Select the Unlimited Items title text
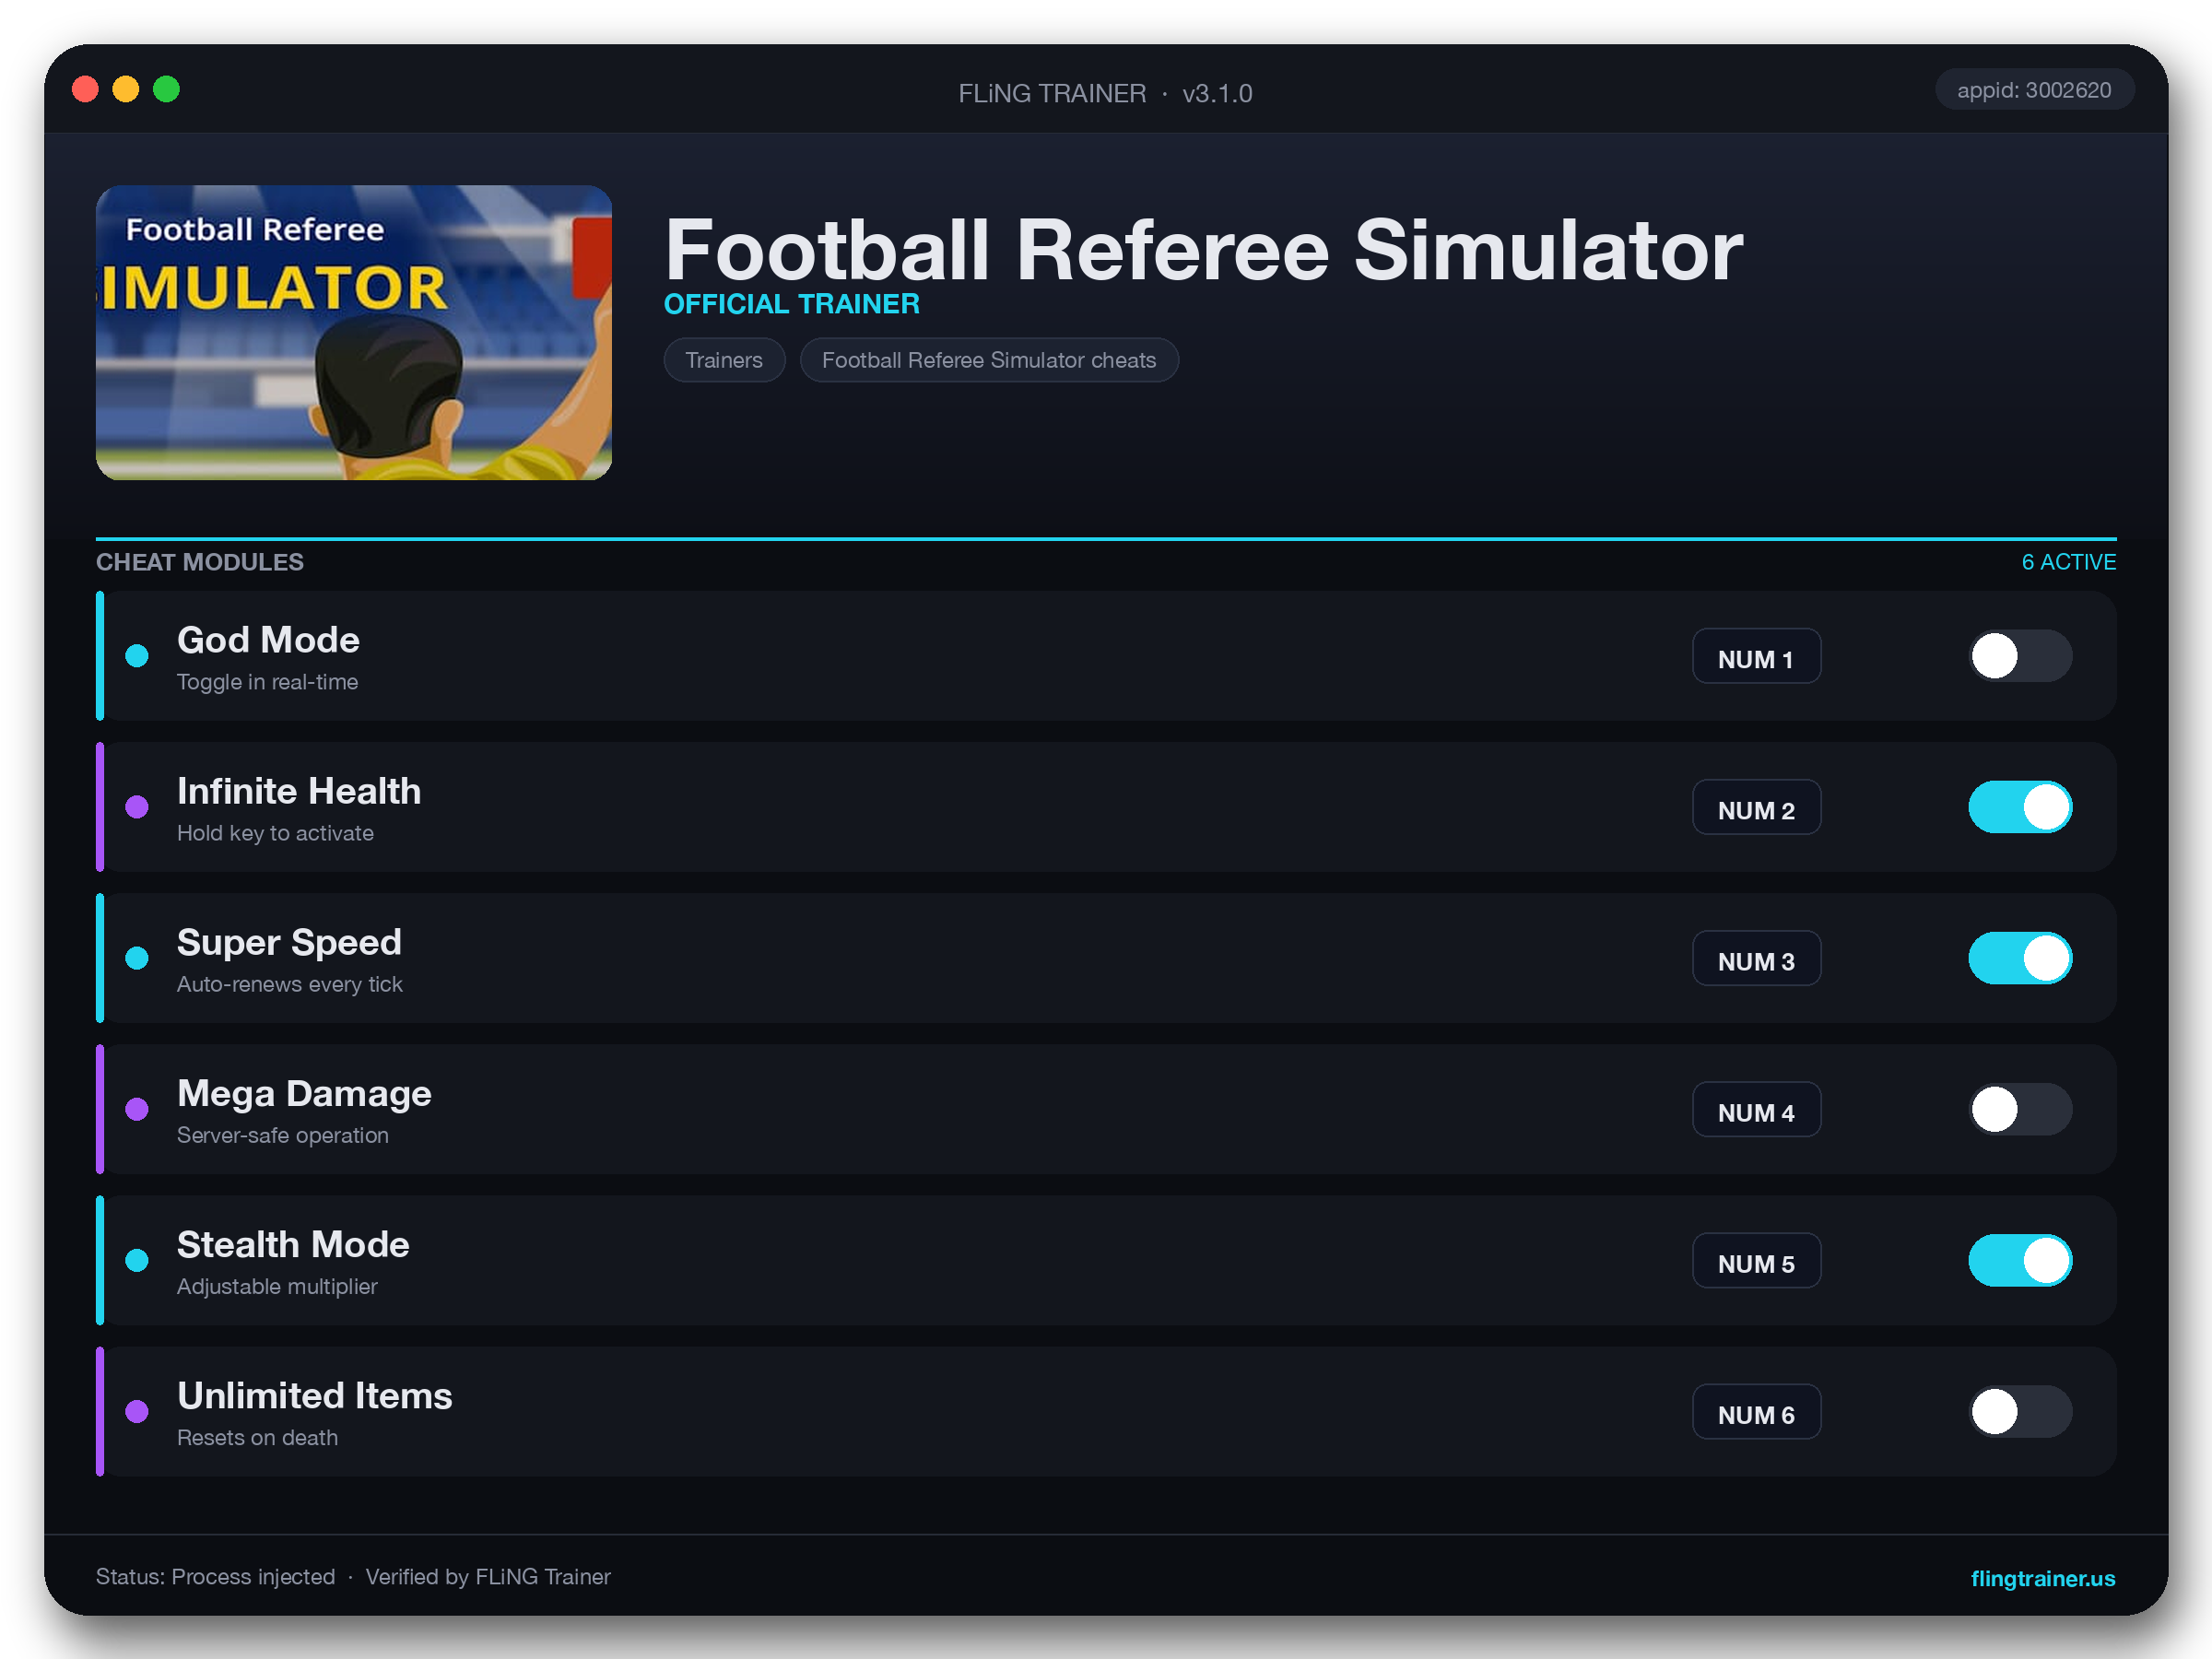 pyautogui.click(x=315, y=1395)
